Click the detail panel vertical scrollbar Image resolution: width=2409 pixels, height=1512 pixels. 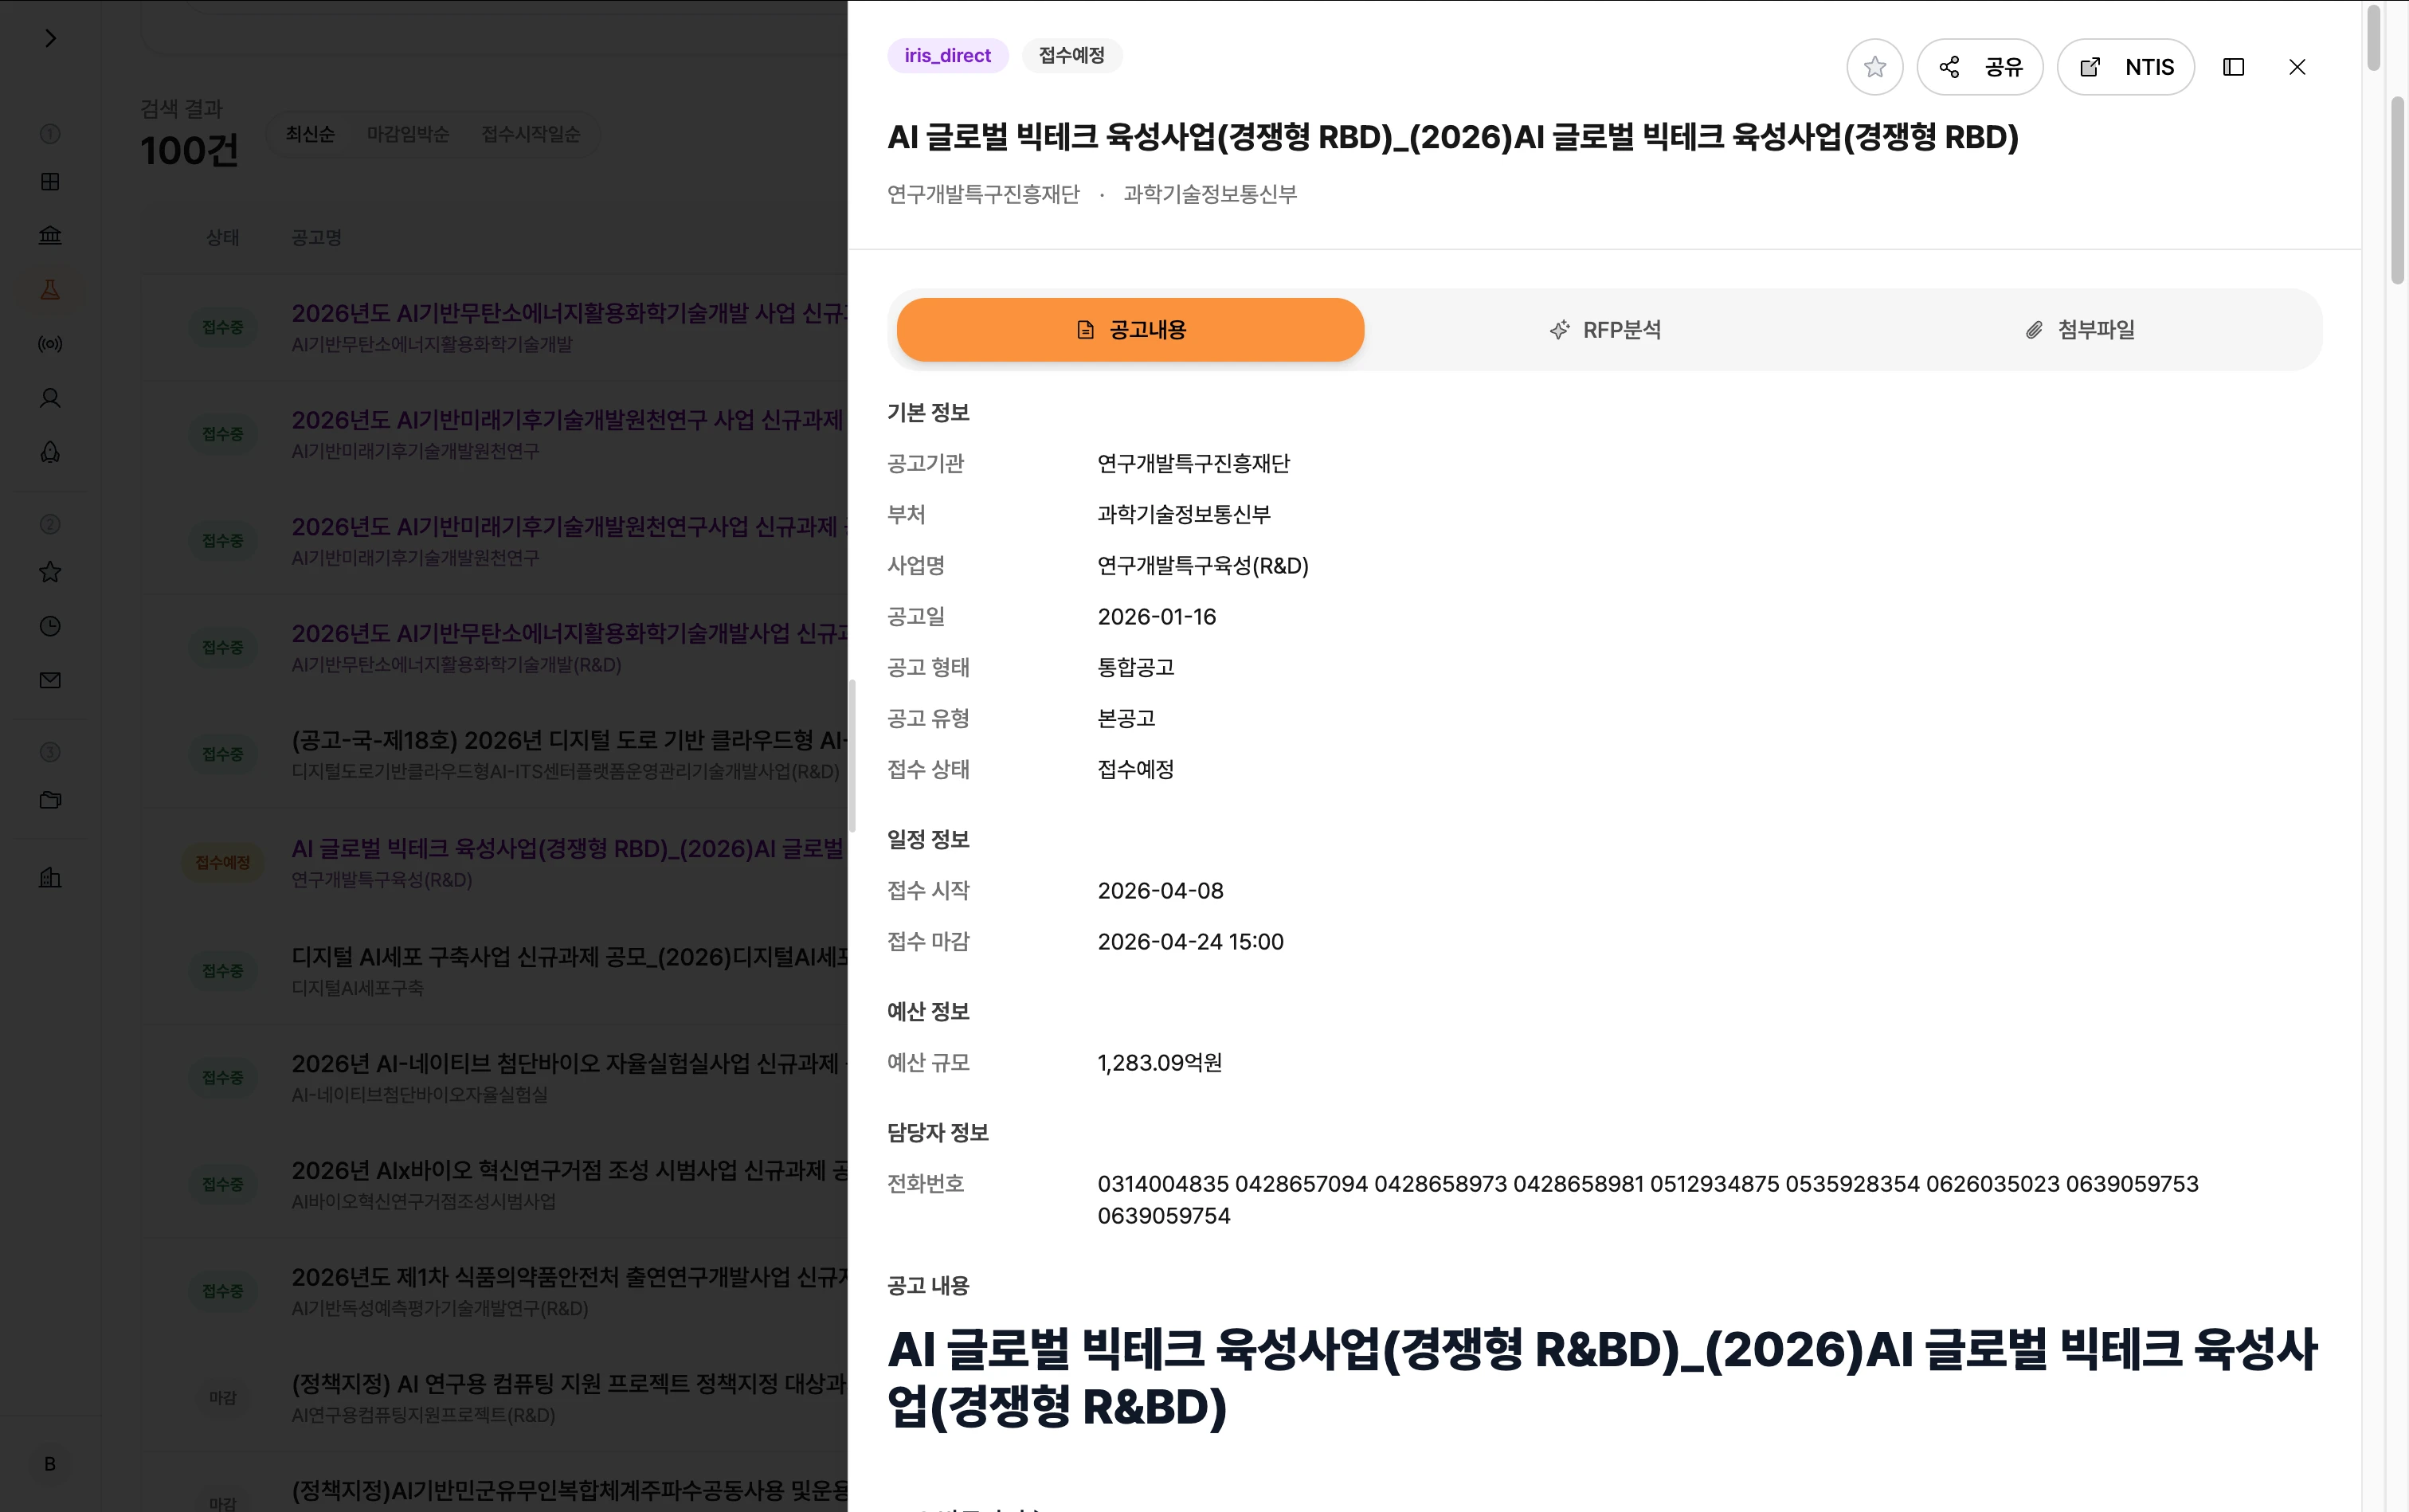coord(2373,36)
